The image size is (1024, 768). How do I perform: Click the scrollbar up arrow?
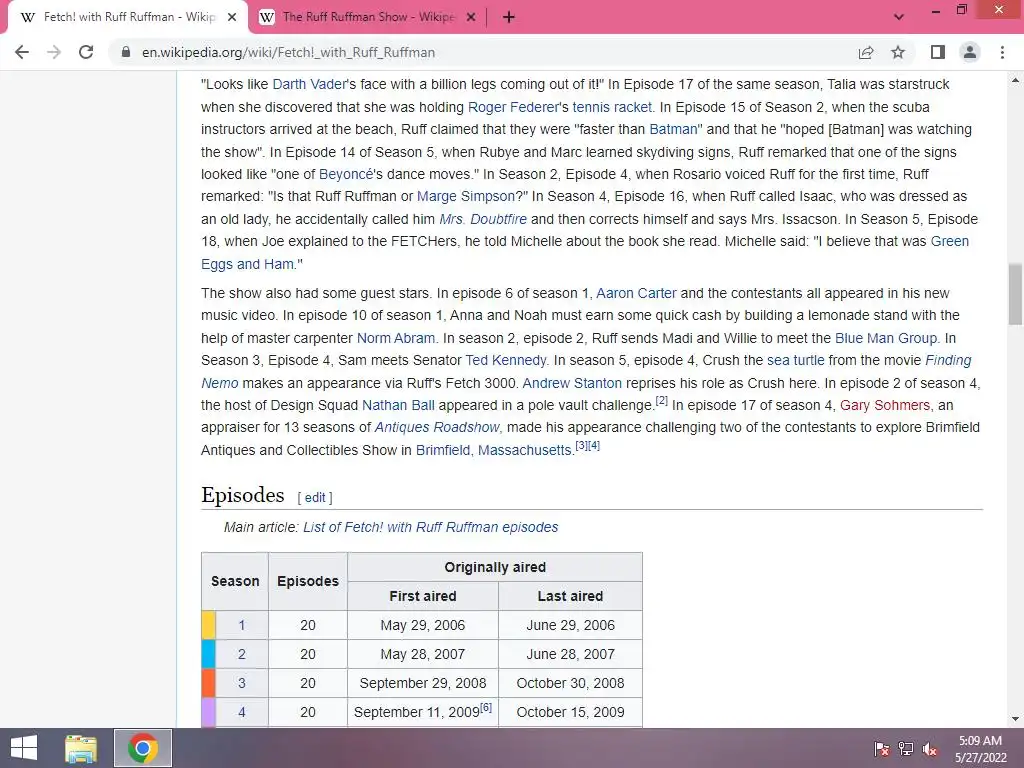(x=1015, y=80)
